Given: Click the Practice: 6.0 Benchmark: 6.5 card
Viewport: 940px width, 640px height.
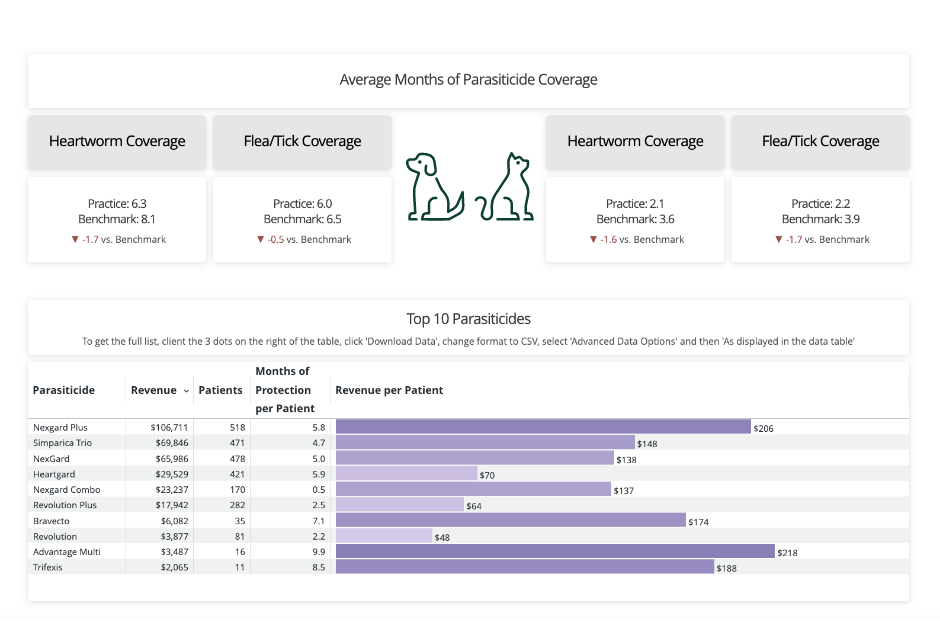Looking at the screenshot, I should pyautogui.click(x=302, y=220).
